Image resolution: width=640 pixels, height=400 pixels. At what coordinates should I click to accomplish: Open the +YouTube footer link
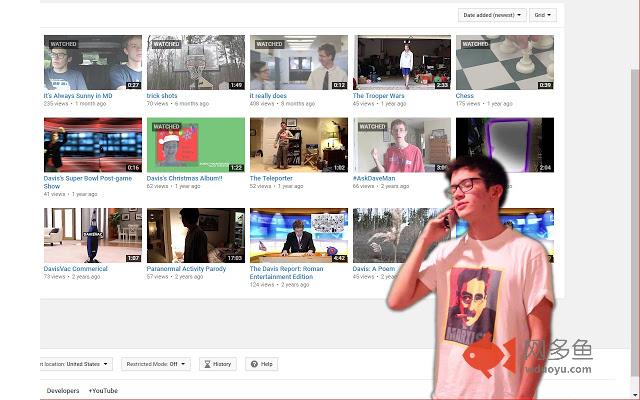coord(103,391)
